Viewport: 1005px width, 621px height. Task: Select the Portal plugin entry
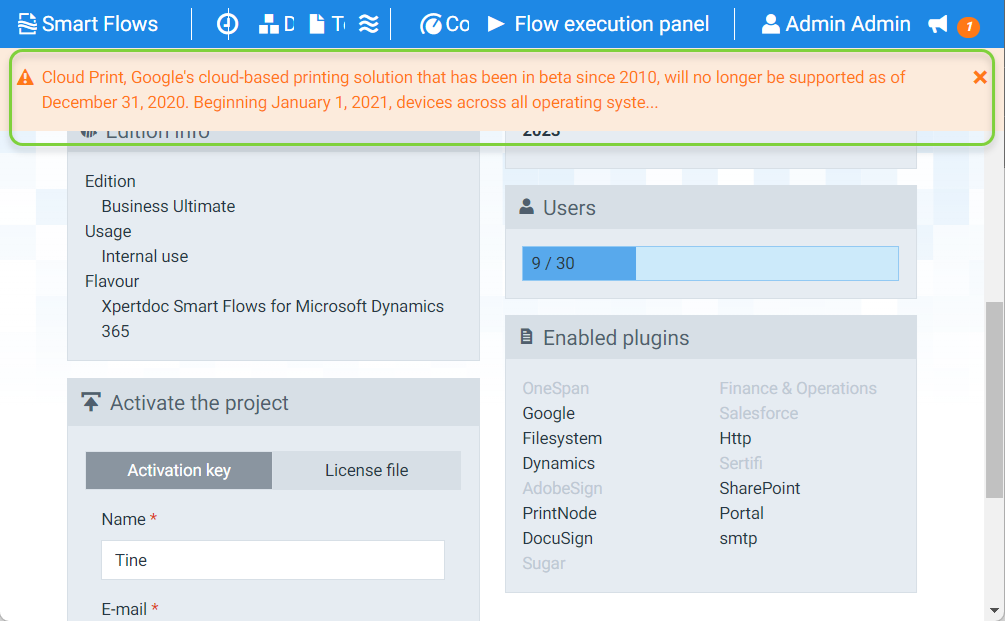point(742,513)
